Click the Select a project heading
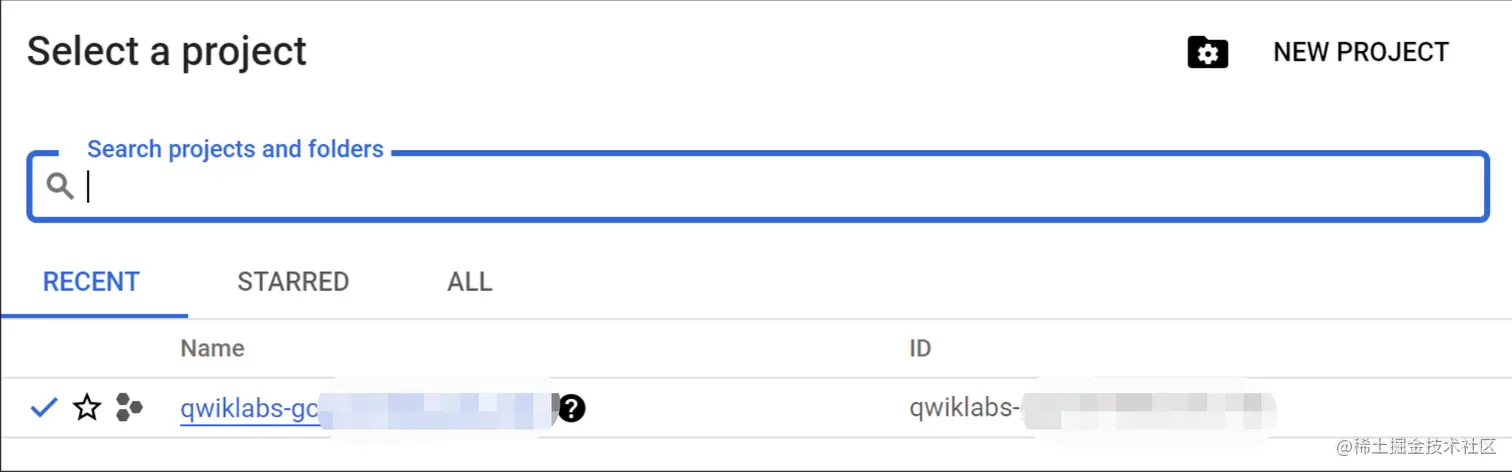1512x472 pixels. [x=167, y=51]
